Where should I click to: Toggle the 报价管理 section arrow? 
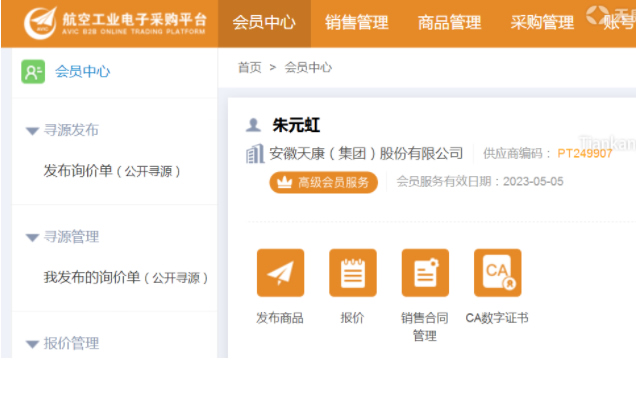(x=32, y=344)
